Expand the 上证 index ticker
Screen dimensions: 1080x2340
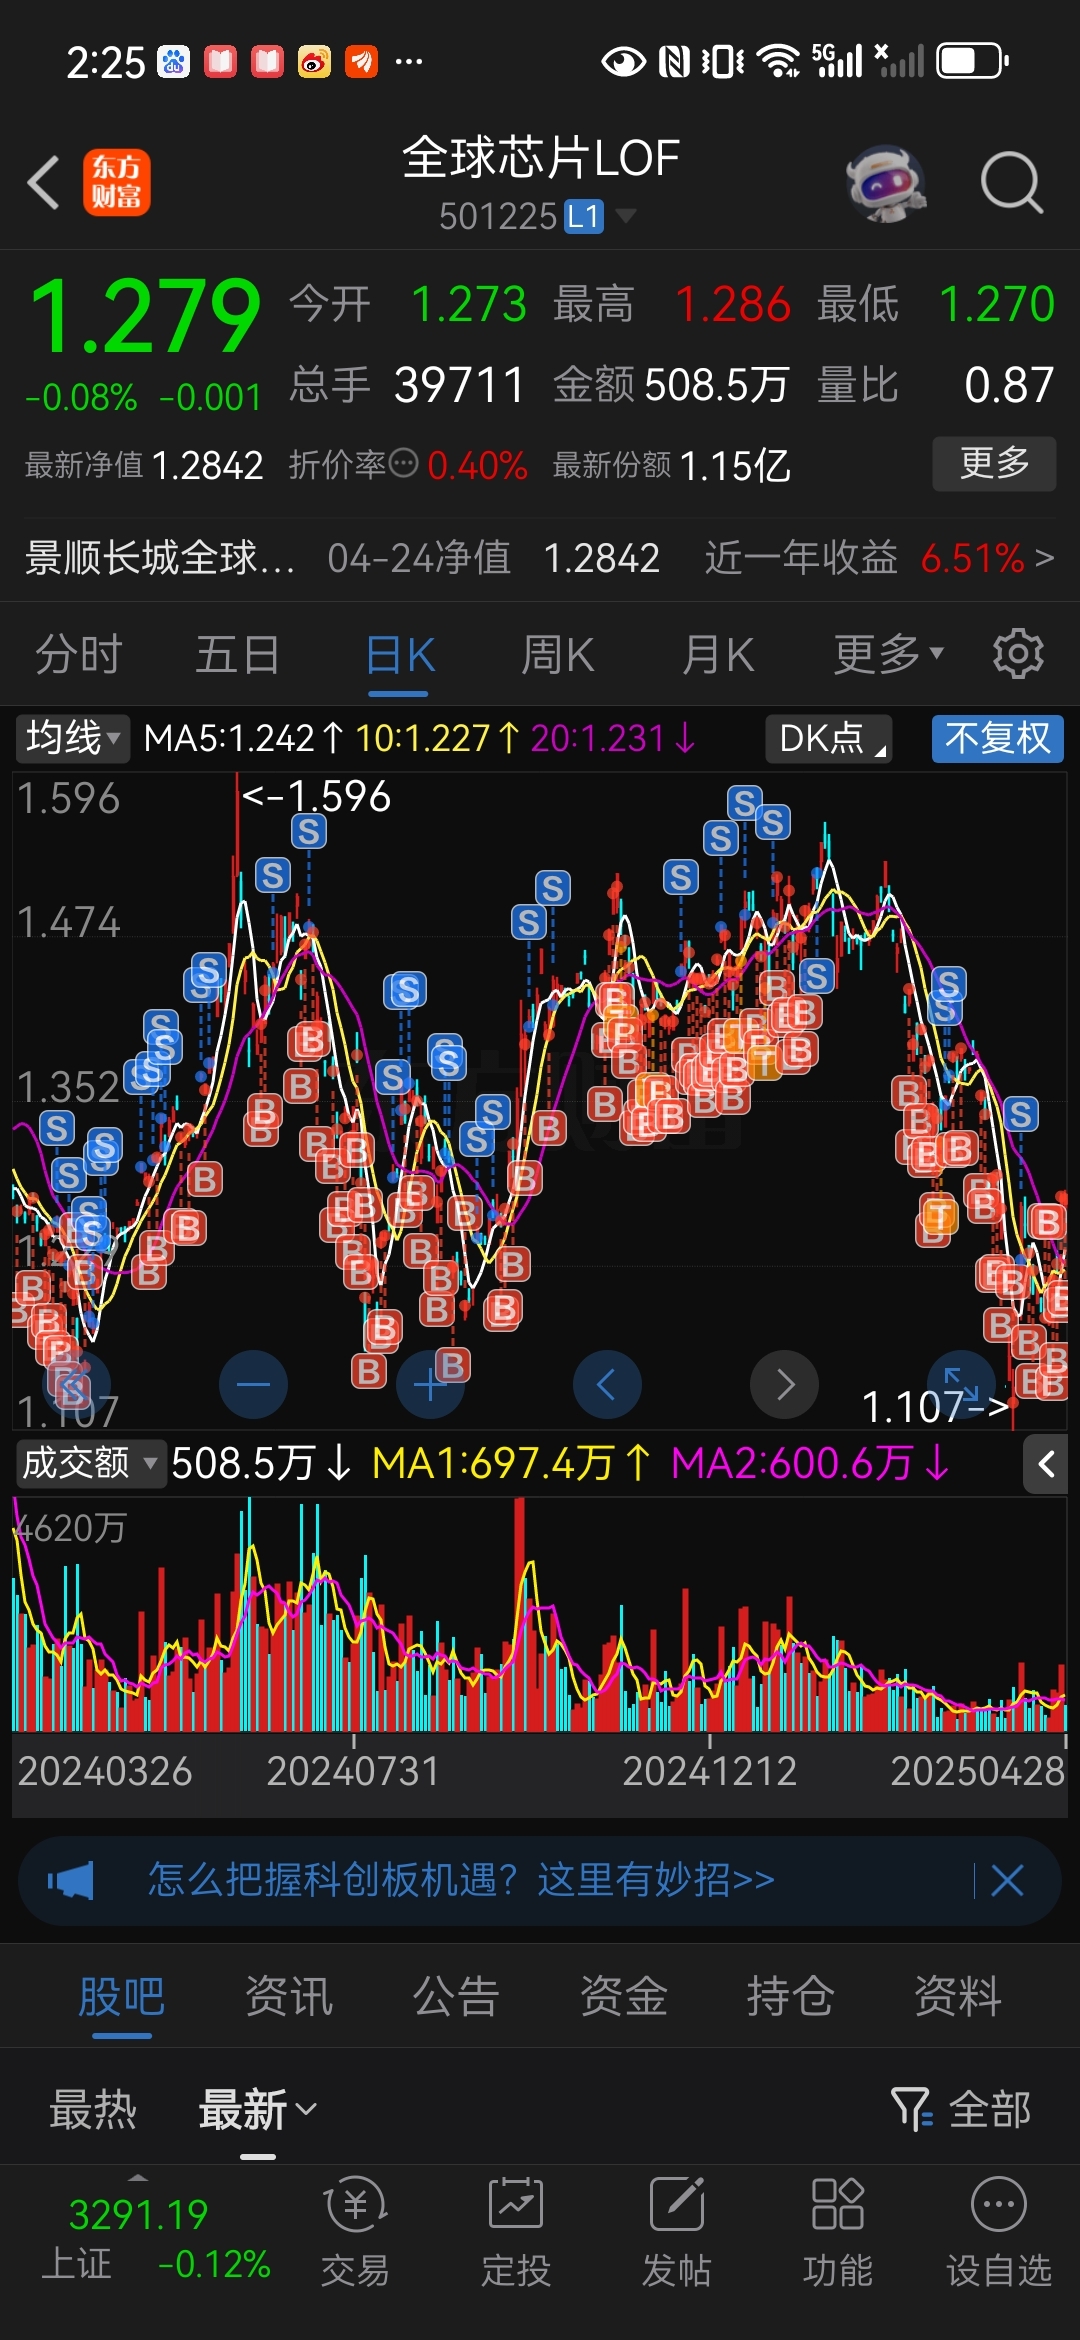(x=138, y=2177)
